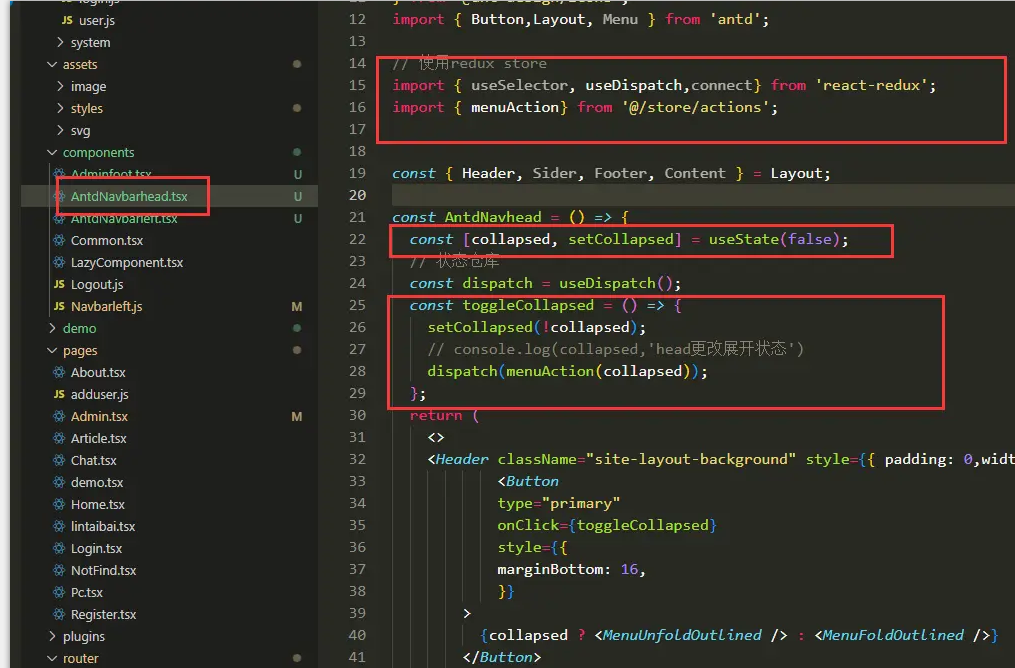Image resolution: width=1015 pixels, height=668 pixels.
Task: Open Register.tsx file
Action: [x=104, y=615]
